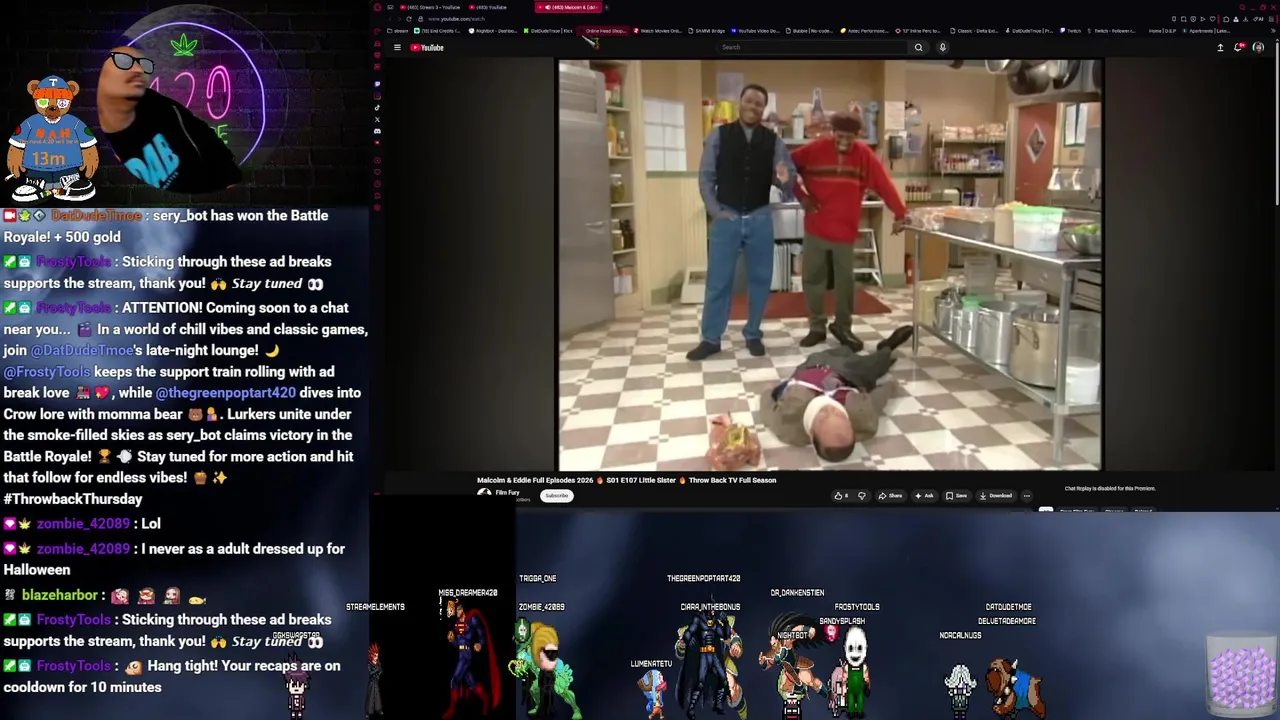Open the Home D.E.P bookmark
Screen dimensions: 1280x720
1162,31
